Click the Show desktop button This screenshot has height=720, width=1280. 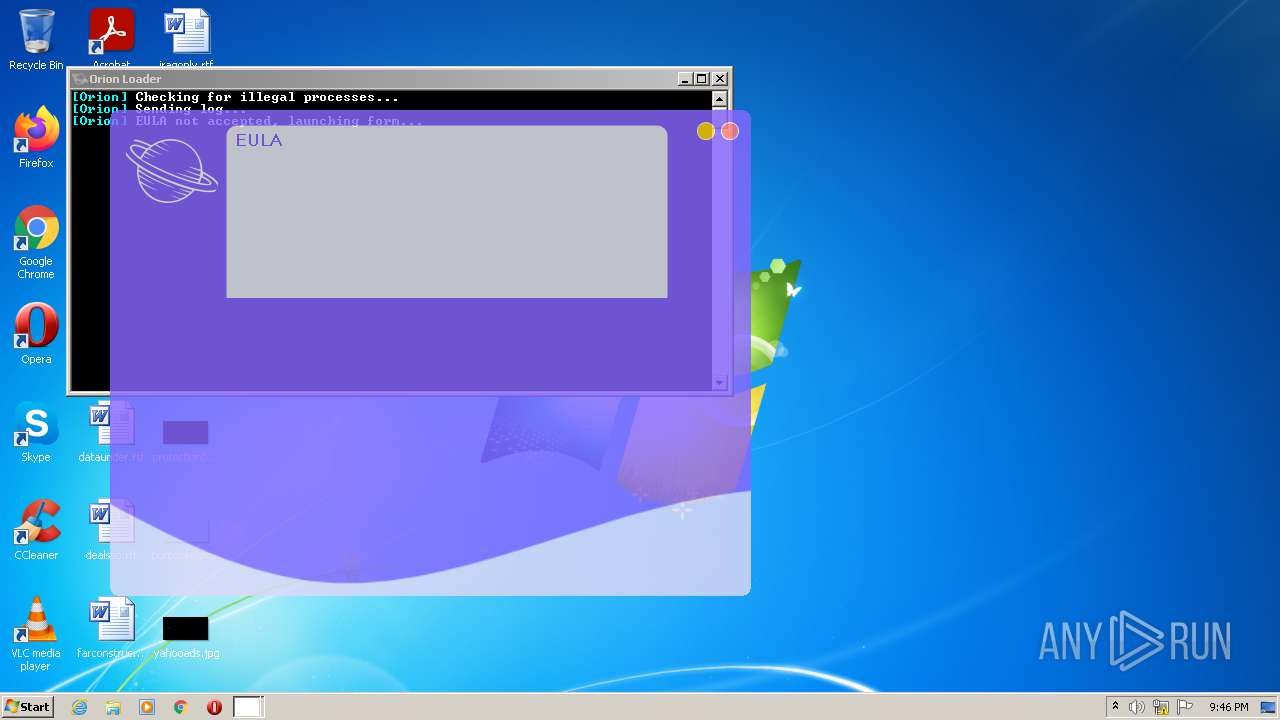1269,707
